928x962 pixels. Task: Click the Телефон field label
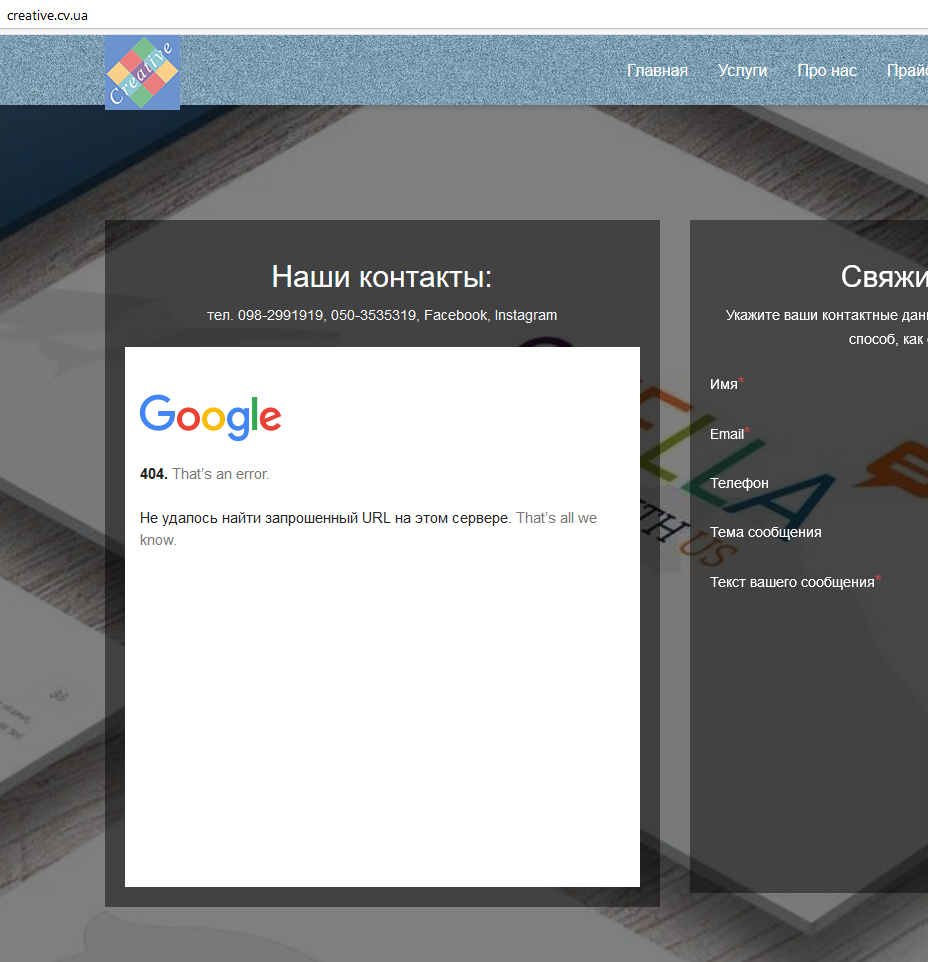coord(739,483)
